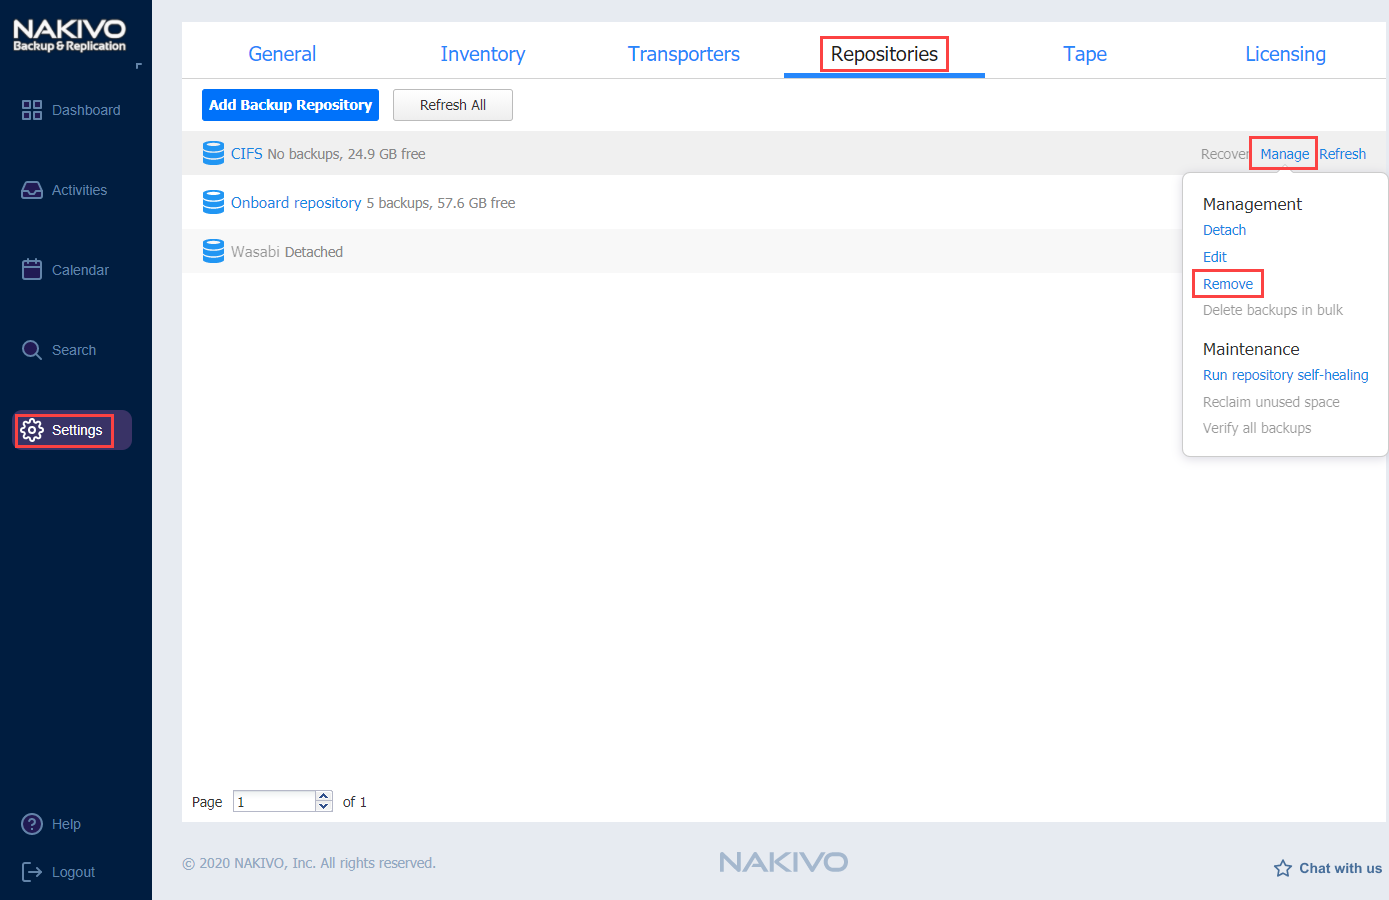Click Recover for the CIFS repository
This screenshot has height=900, width=1389.
click(1225, 154)
